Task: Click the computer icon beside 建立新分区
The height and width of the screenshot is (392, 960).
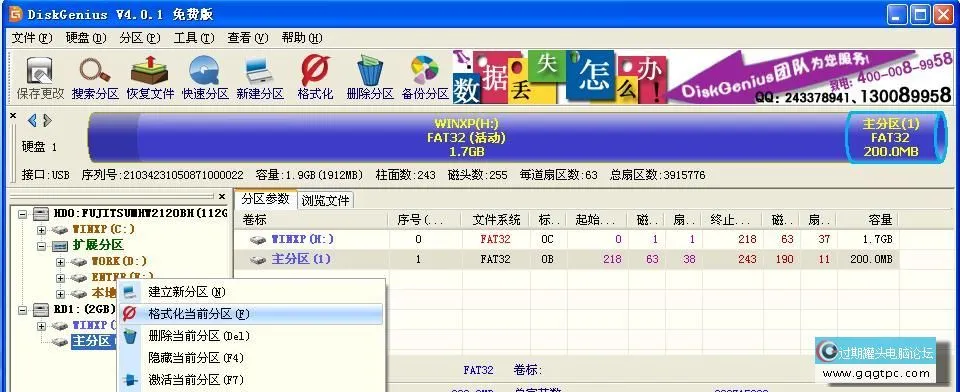Action: pyautogui.click(x=130, y=292)
